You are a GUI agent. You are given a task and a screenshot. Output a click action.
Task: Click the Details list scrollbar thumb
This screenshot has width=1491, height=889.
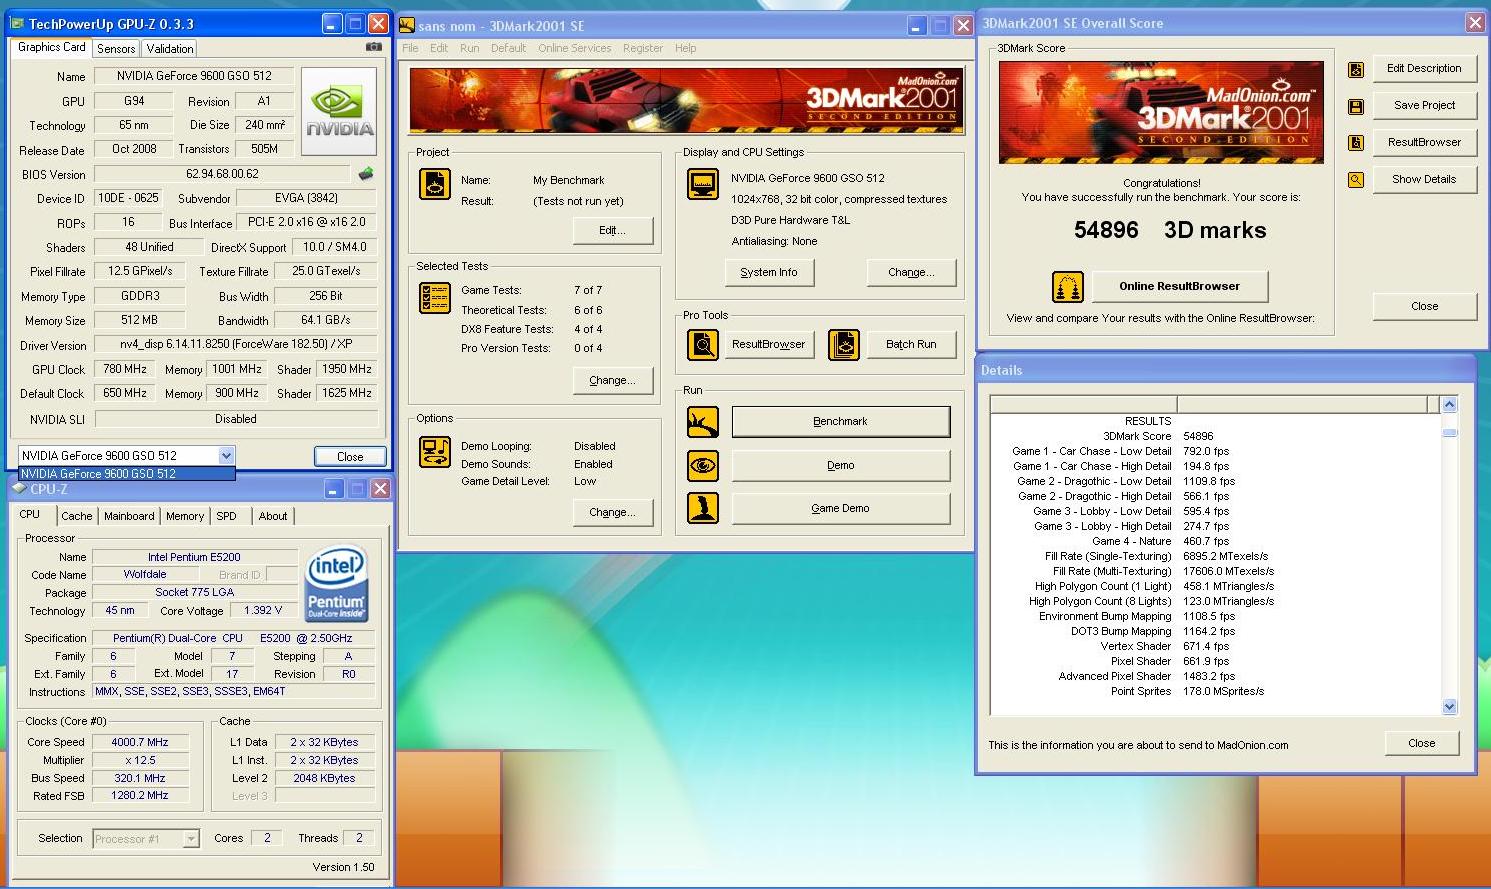click(x=1450, y=433)
